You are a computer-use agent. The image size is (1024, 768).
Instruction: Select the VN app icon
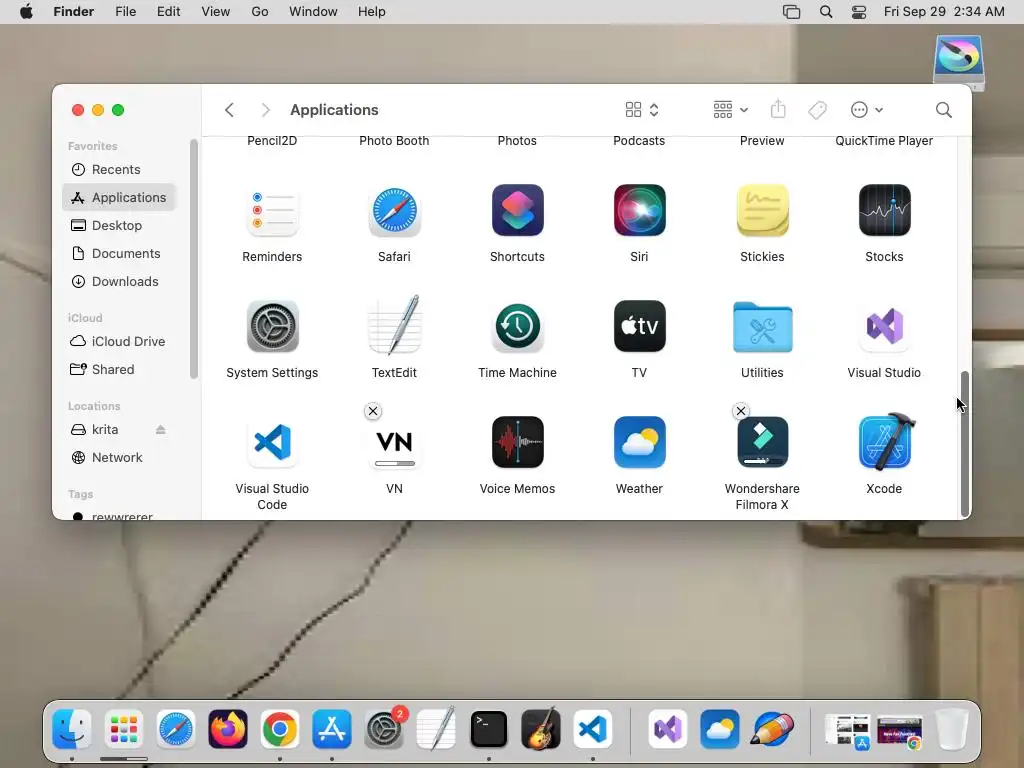click(x=394, y=442)
